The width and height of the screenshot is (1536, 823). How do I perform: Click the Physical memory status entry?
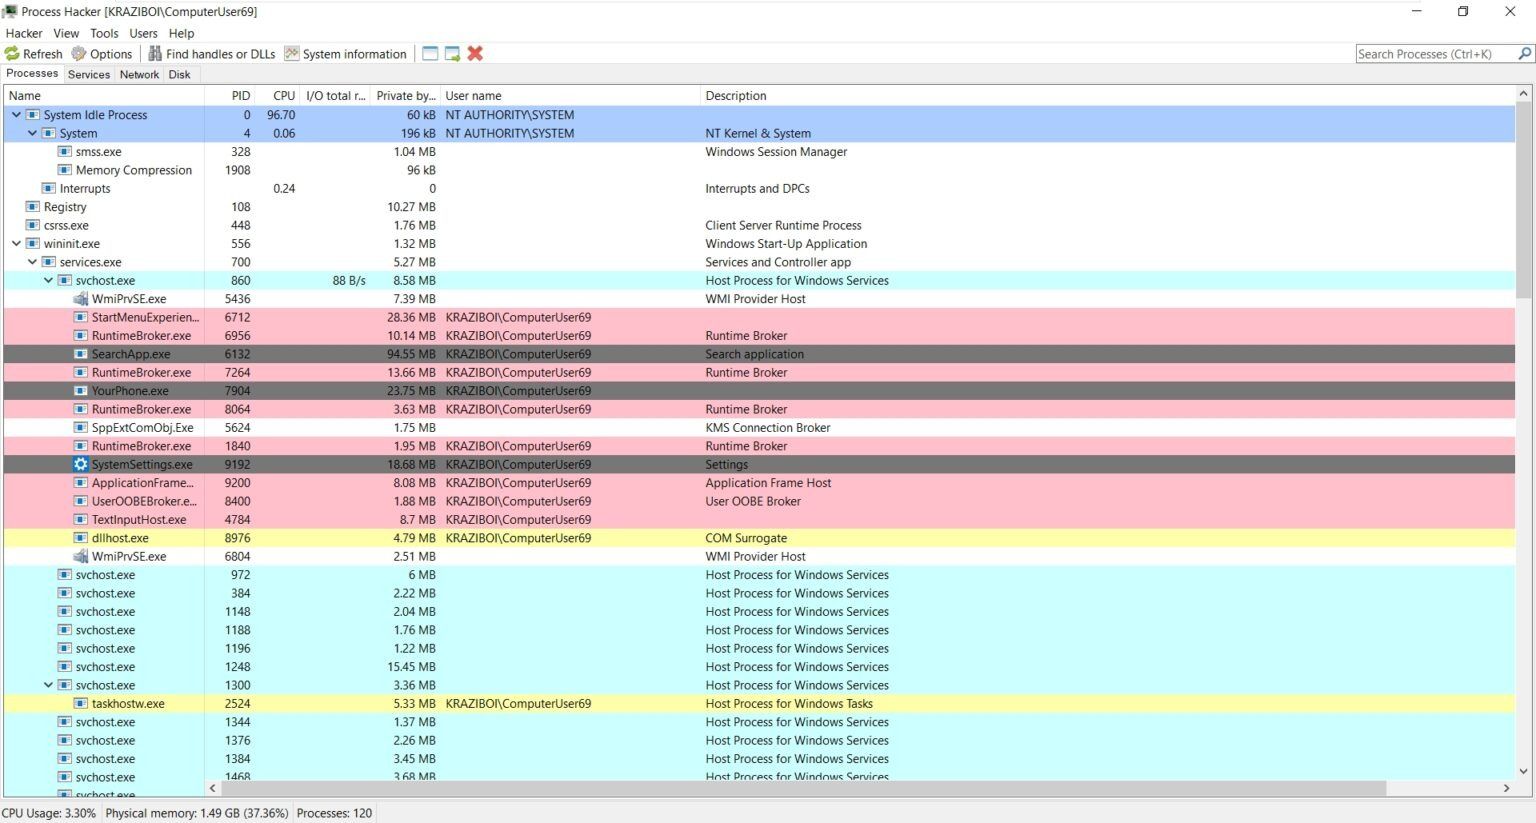[197, 813]
